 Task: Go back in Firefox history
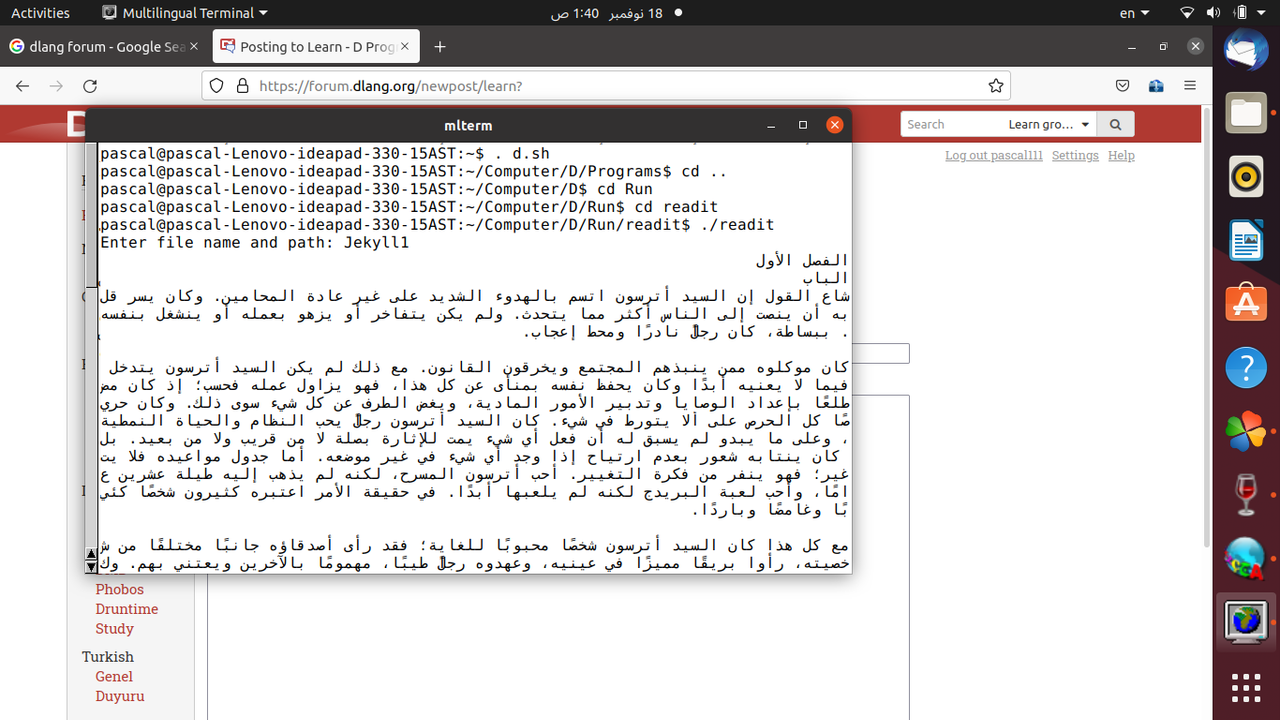click(x=23, y=86)
